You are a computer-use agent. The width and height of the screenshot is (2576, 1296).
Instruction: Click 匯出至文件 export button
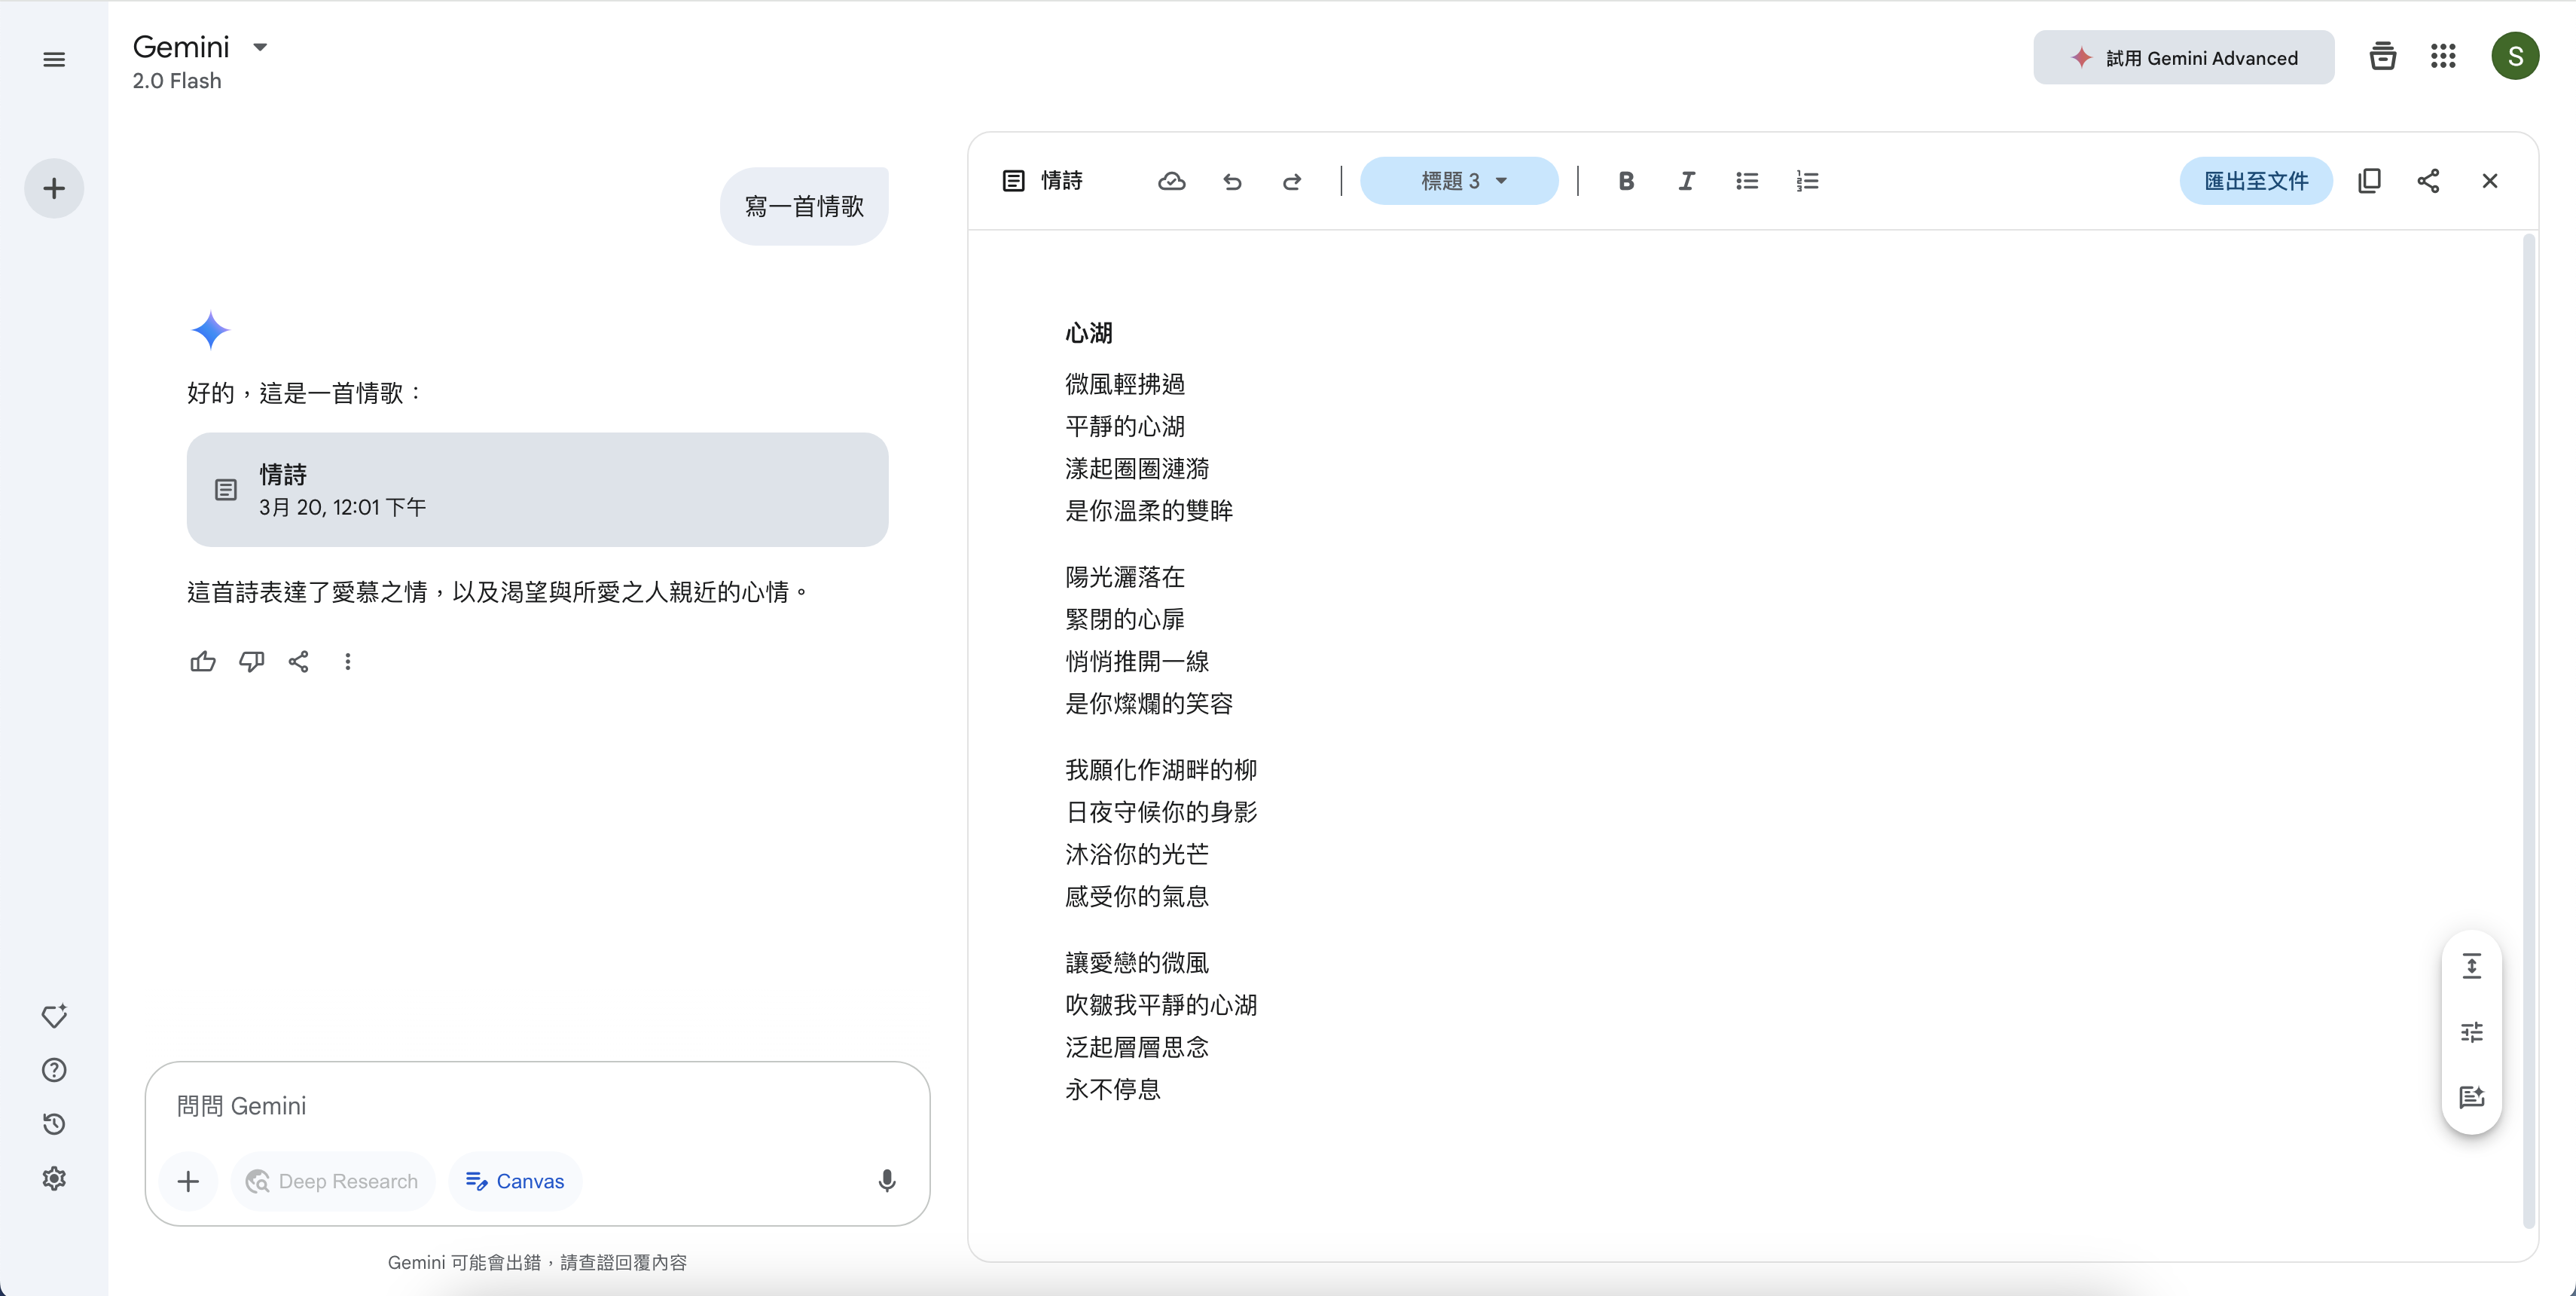point(2256,181)
